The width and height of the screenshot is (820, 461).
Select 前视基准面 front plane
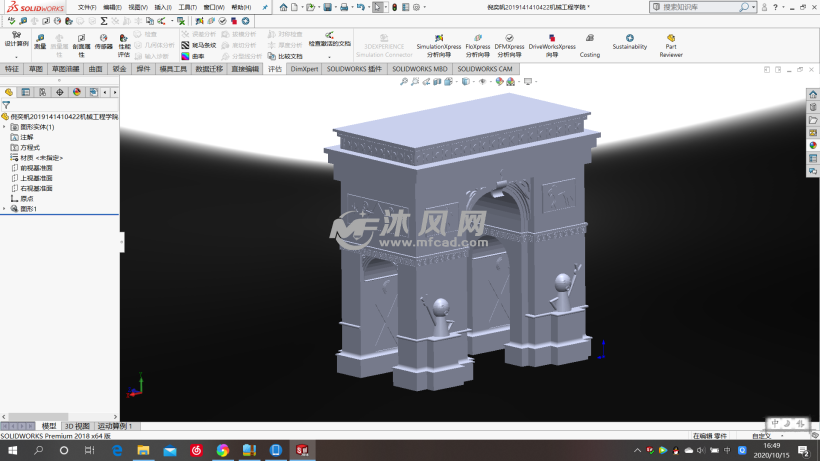pyautogui.click(x=31, y=168)
